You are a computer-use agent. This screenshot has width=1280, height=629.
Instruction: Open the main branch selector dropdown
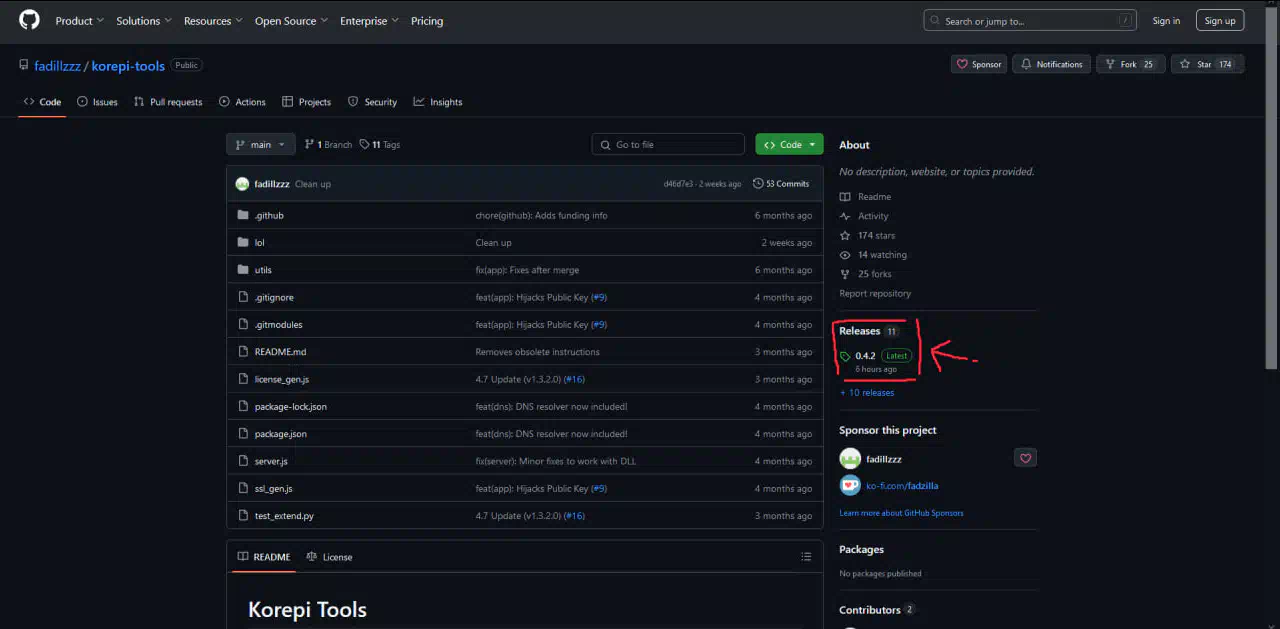(x=261, y=145)
